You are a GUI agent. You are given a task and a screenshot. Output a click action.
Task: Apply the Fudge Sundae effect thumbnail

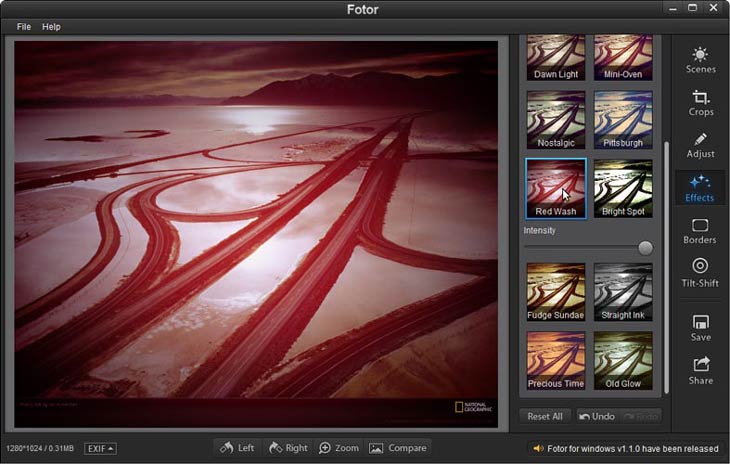(555, 291)
